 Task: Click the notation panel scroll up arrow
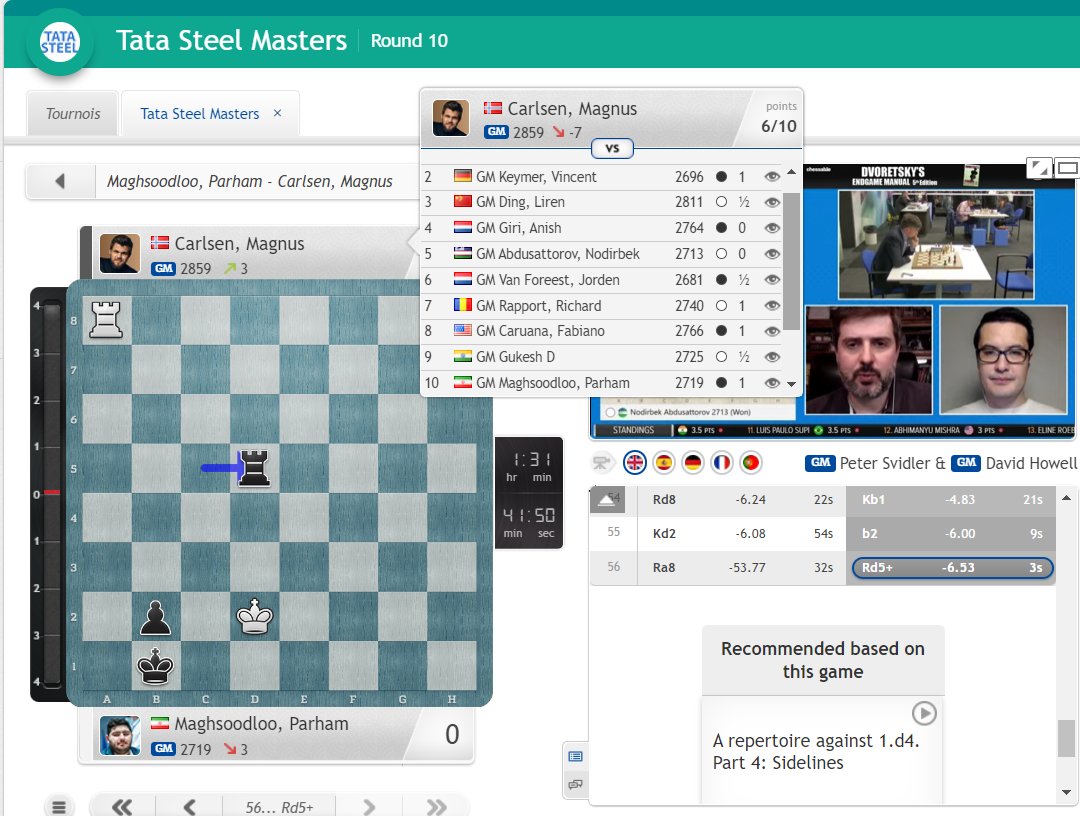tap(1066, 497)
